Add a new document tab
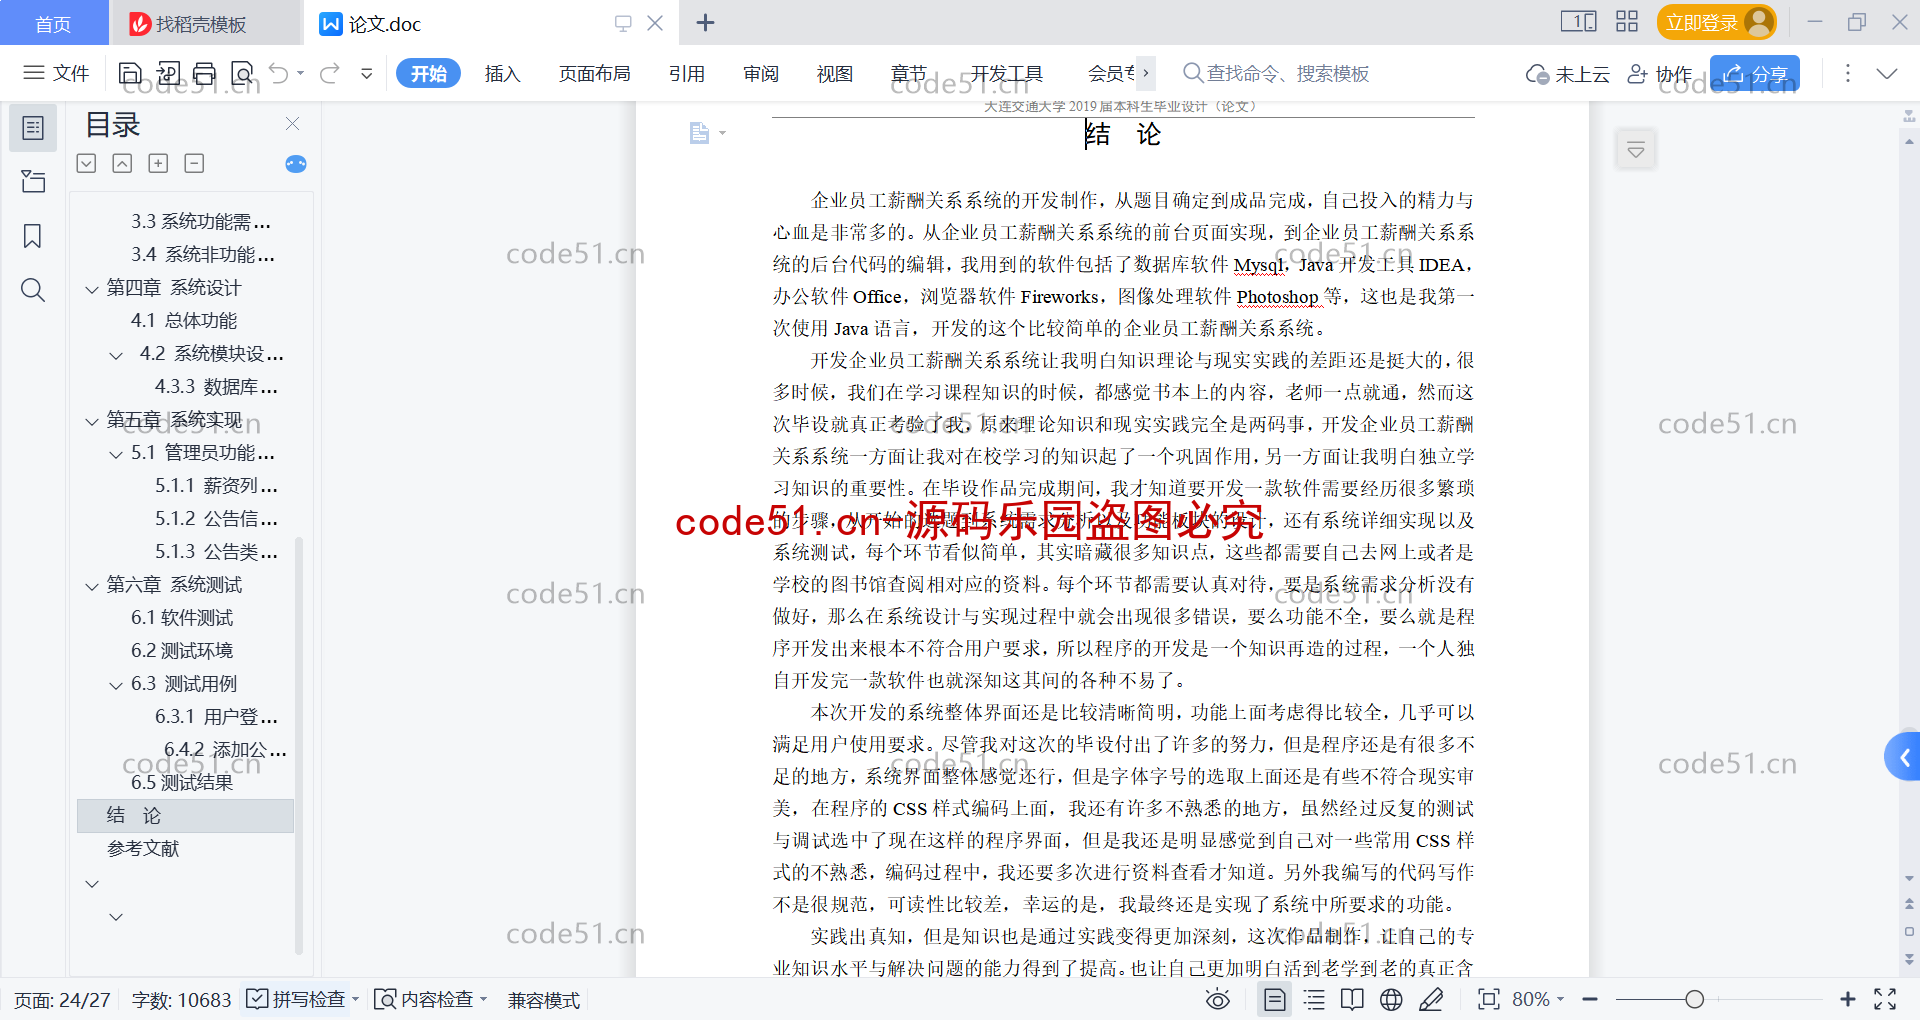Screen dimensions: 1920x1020 click(x=705, y=22)
